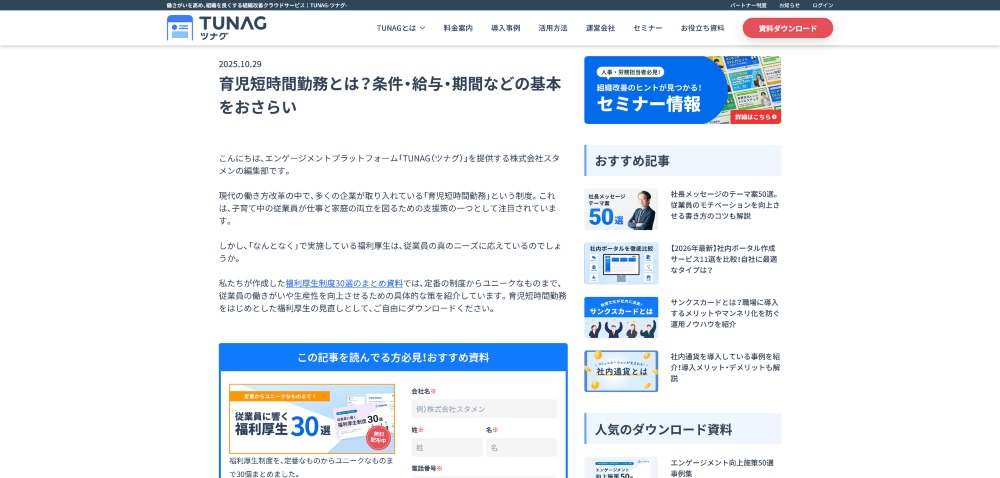Click the article title 育児短時間勤務とは

point(390,95)
